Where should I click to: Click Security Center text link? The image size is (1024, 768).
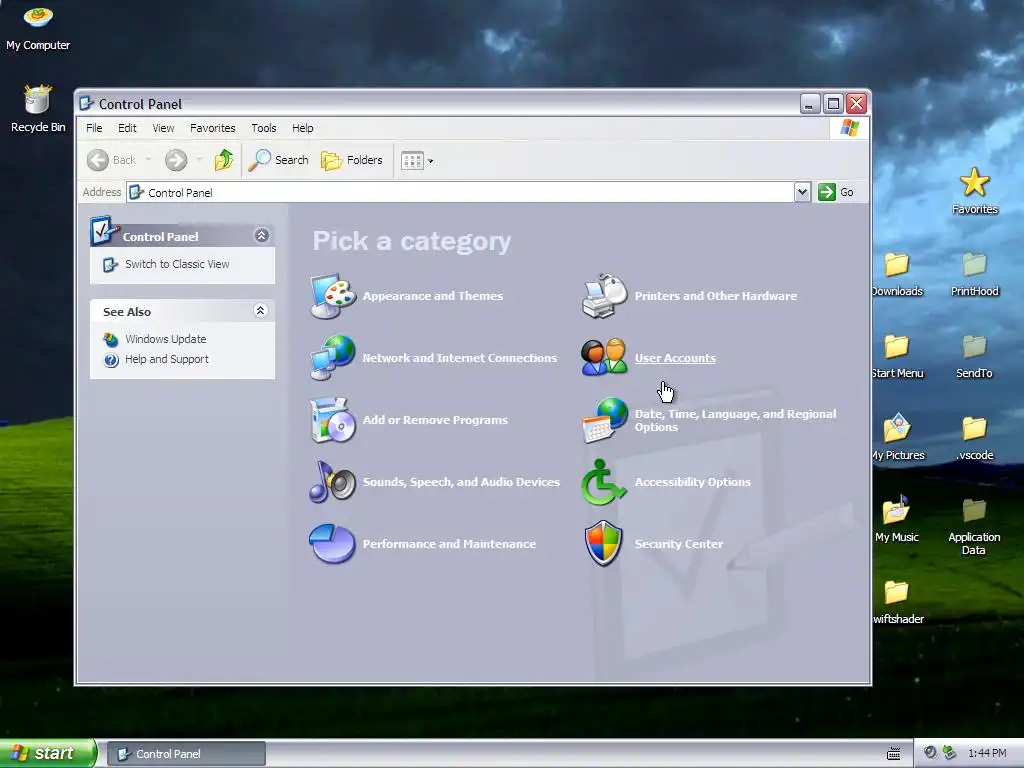(679, 544)
